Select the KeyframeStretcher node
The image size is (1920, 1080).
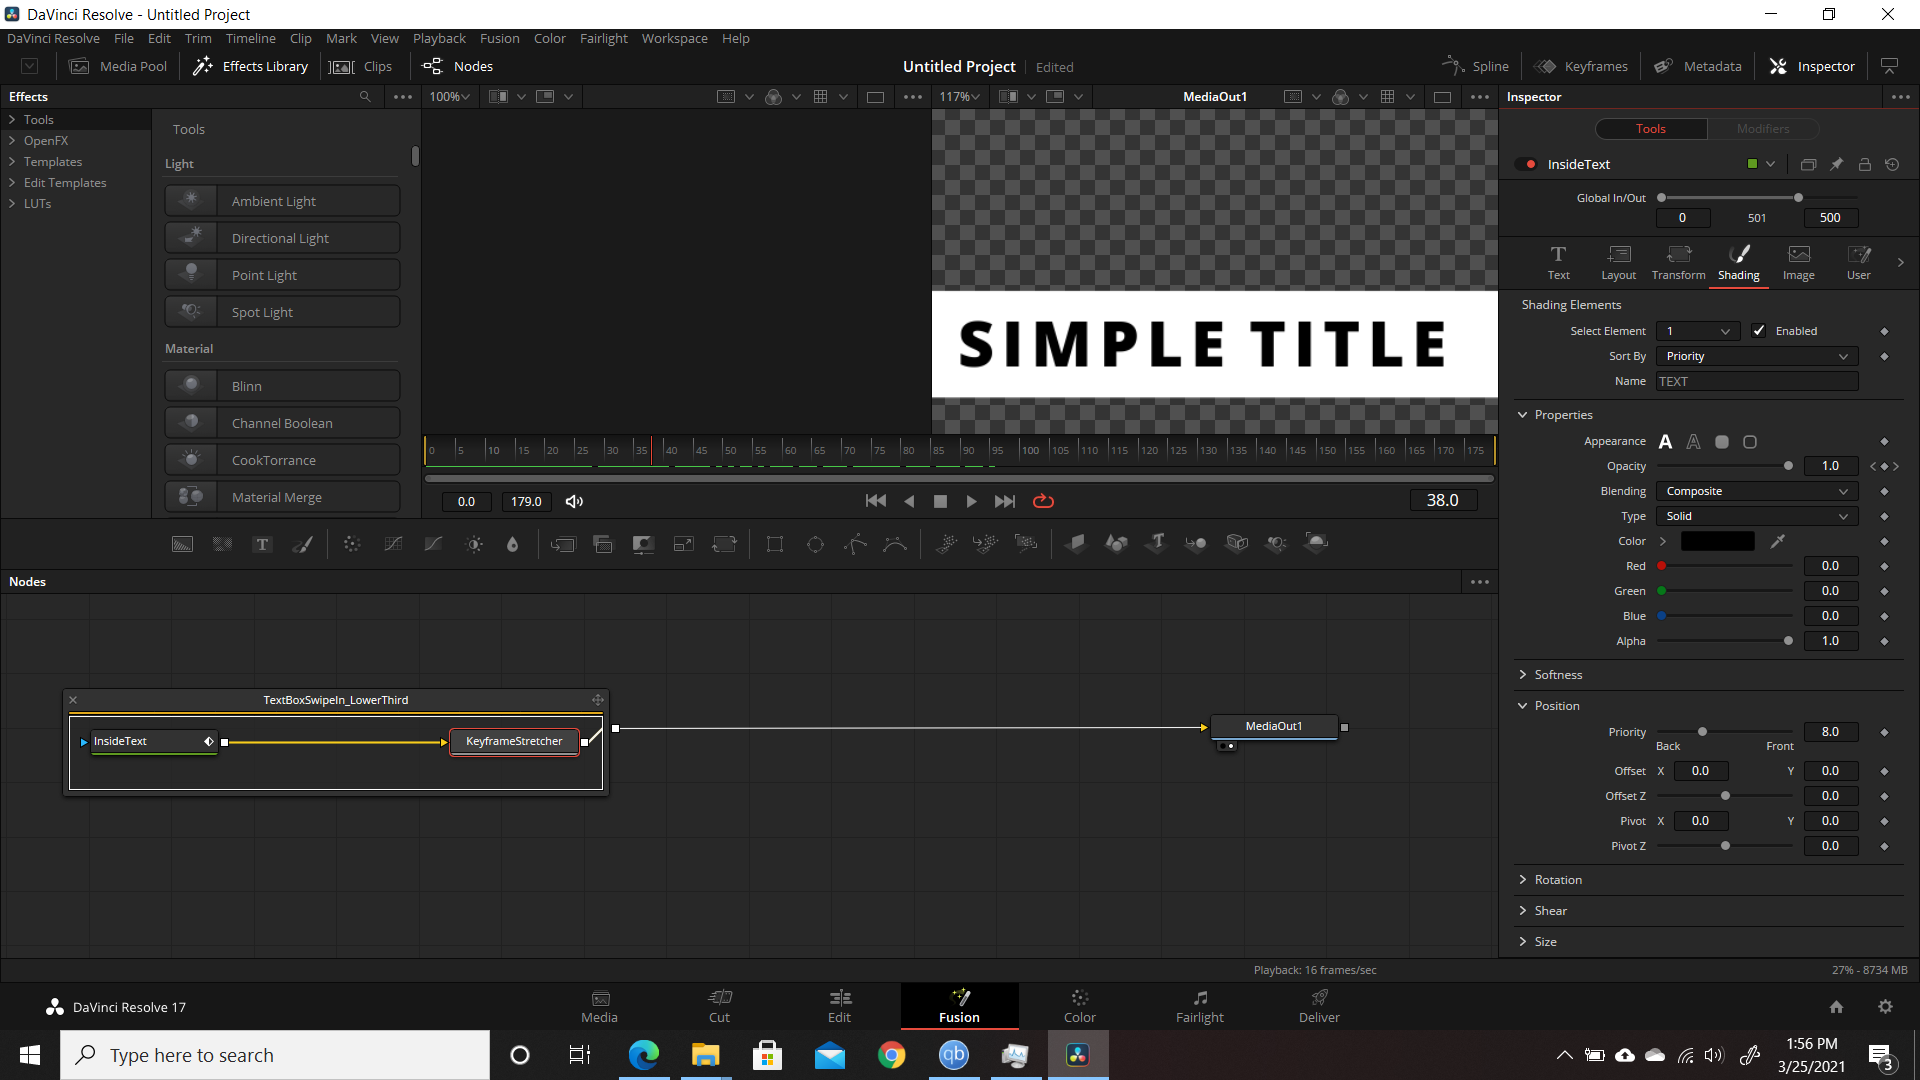pos(514,741)
